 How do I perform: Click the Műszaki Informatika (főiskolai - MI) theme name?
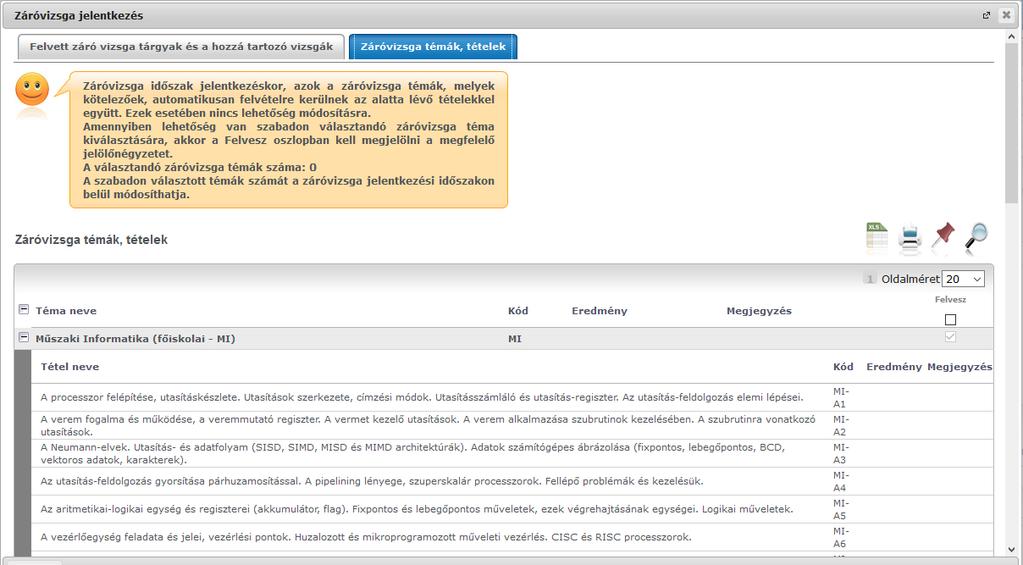135,339
